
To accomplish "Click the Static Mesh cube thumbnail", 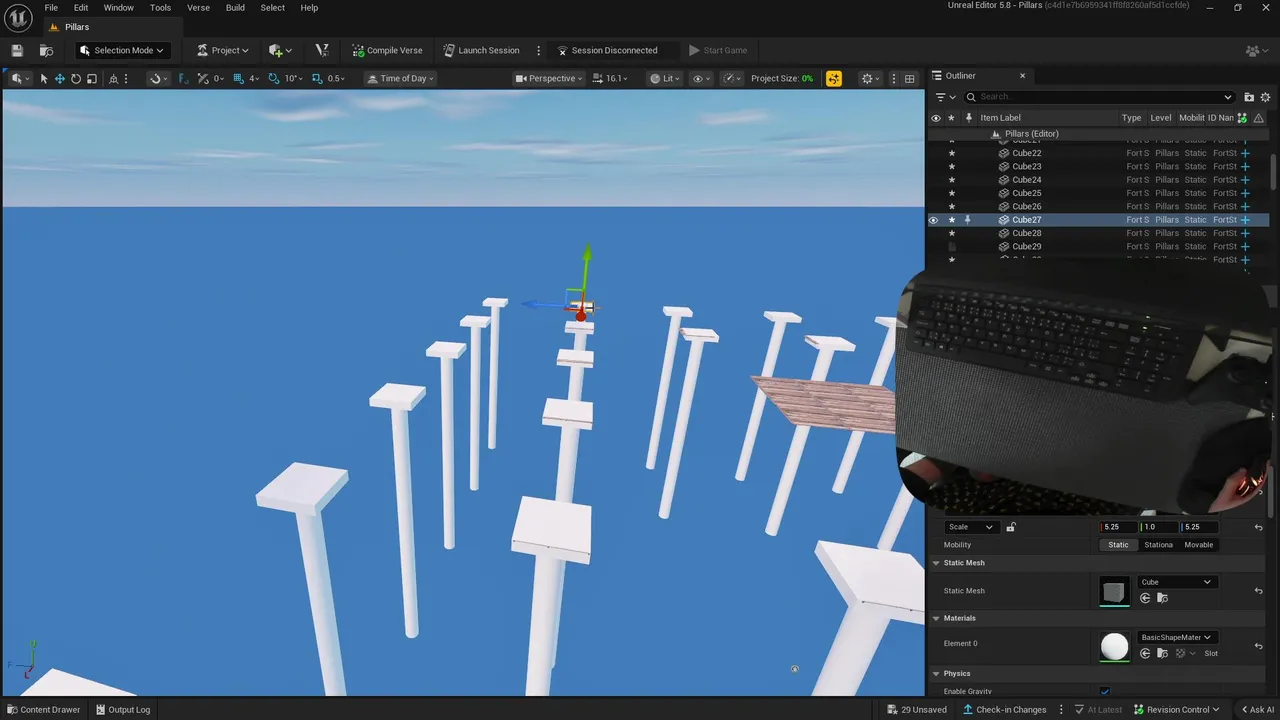I will coord(1114,591).
